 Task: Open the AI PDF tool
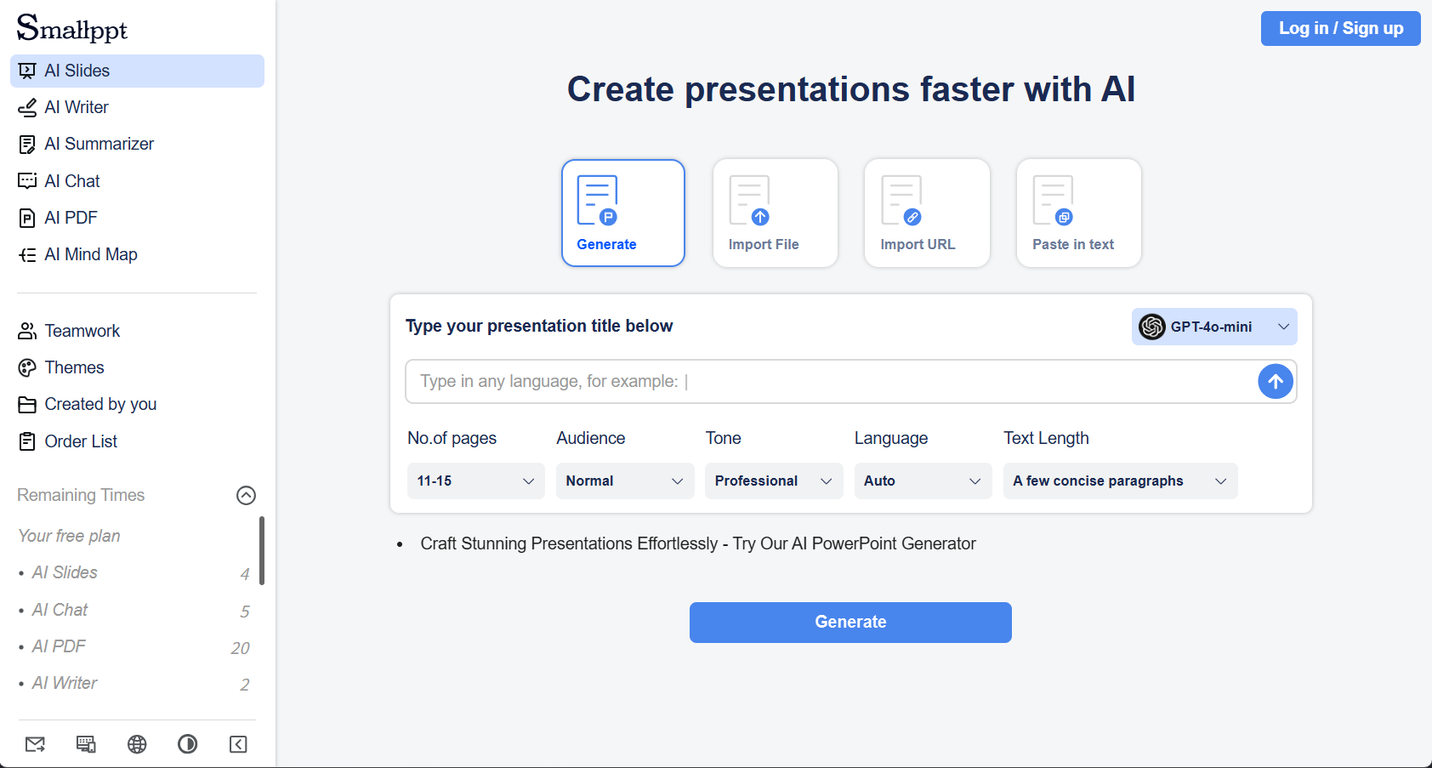pos(70,217)
